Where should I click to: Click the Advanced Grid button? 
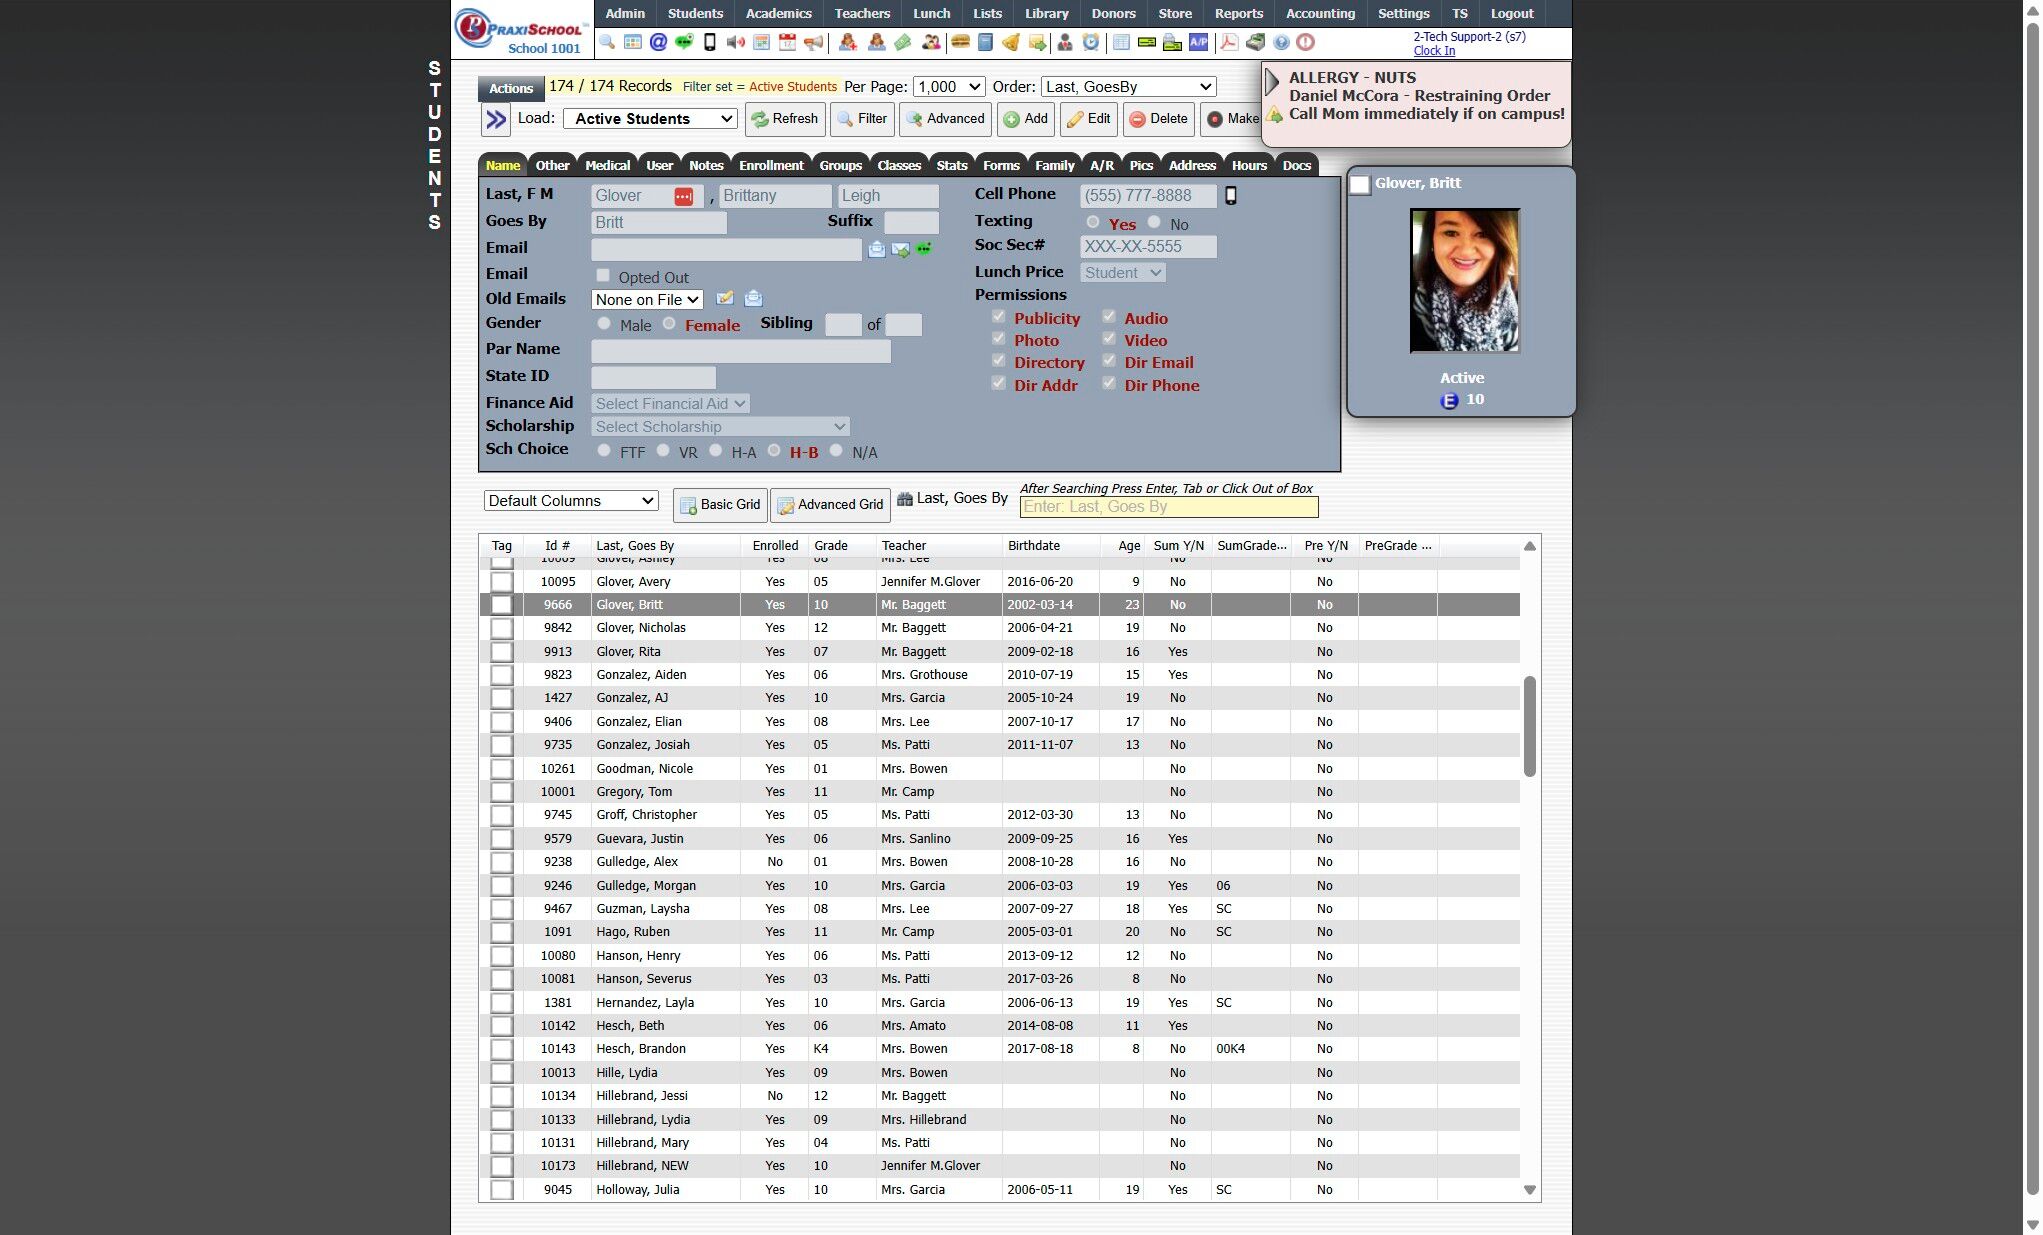pos(830,505)
